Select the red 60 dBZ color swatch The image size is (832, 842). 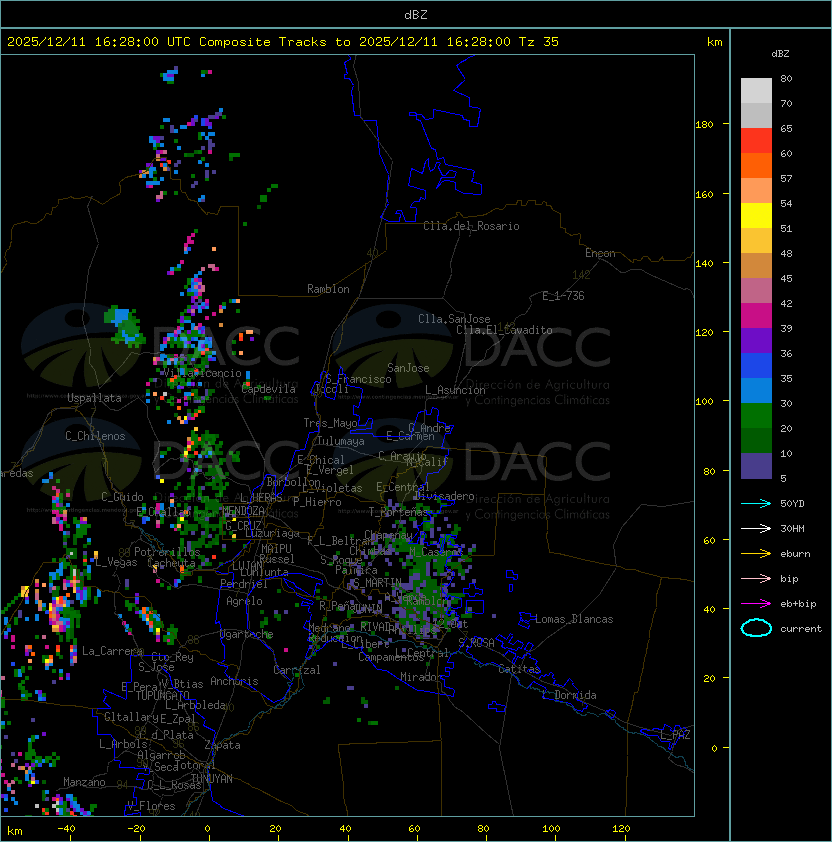pyautogui.click(x=756, y=141)
